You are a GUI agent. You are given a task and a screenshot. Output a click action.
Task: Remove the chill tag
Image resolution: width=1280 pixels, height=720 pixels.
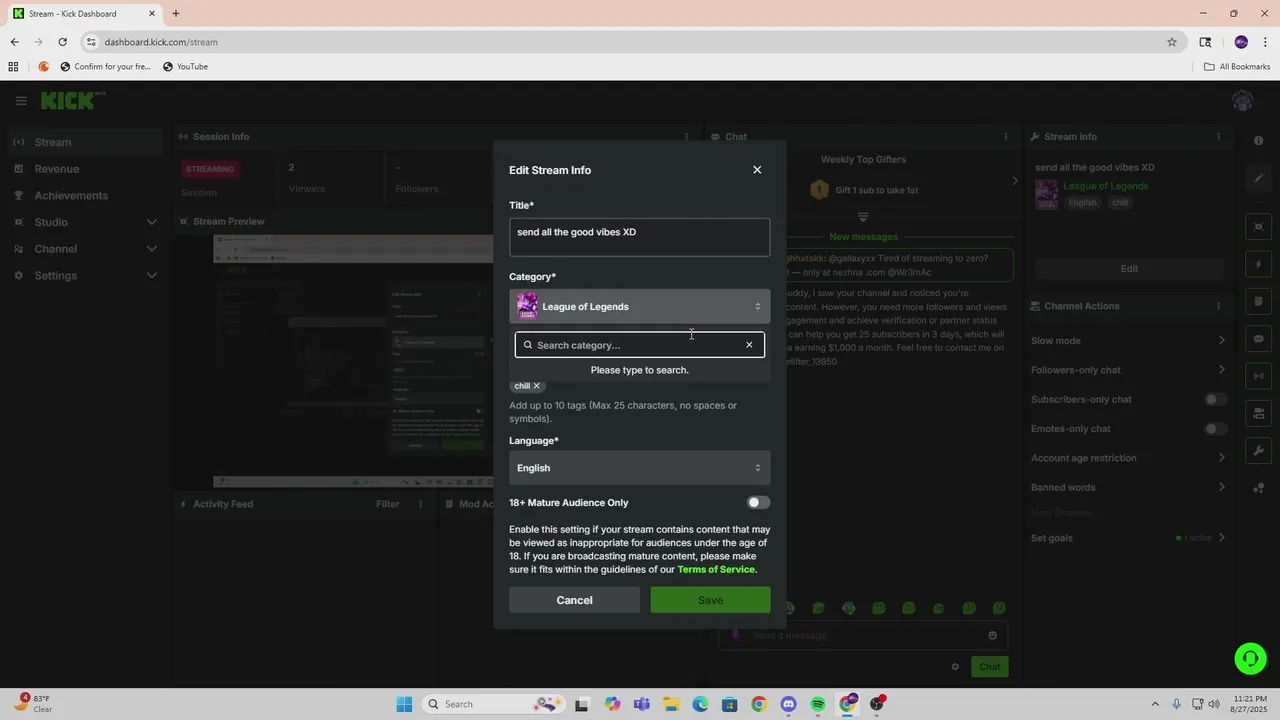[x=536, y=386]
